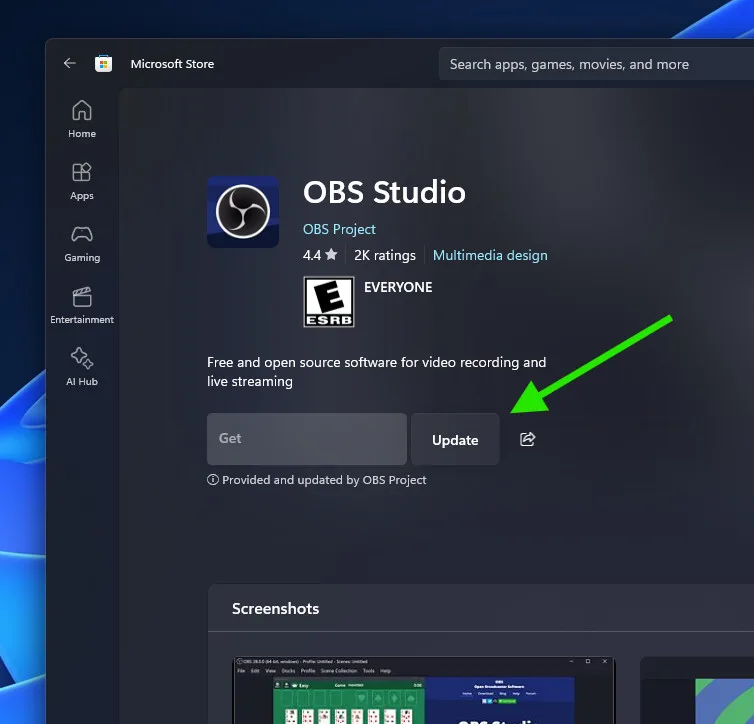This screenshot has height=724, width=754.
Task: Click the Microsoft Store logo icon
Action: coord(103,64)
